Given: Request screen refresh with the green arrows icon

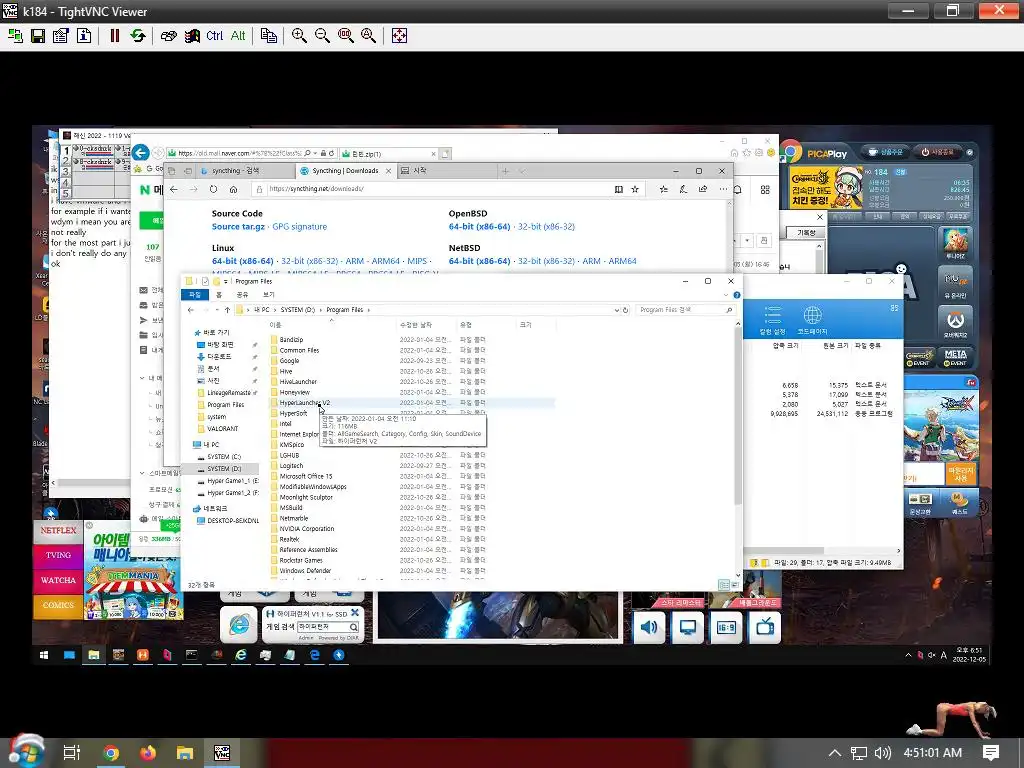Looking at the screenshot, I should click(x=138, y=36).
